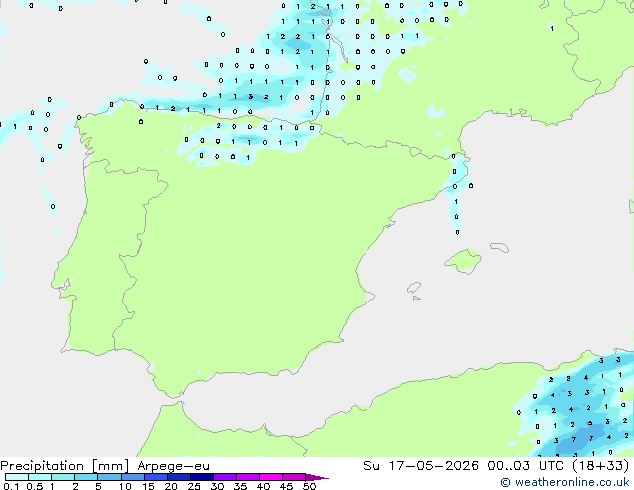
Task: Click the time range "00..03 UTC"
Action: (525, 465)
